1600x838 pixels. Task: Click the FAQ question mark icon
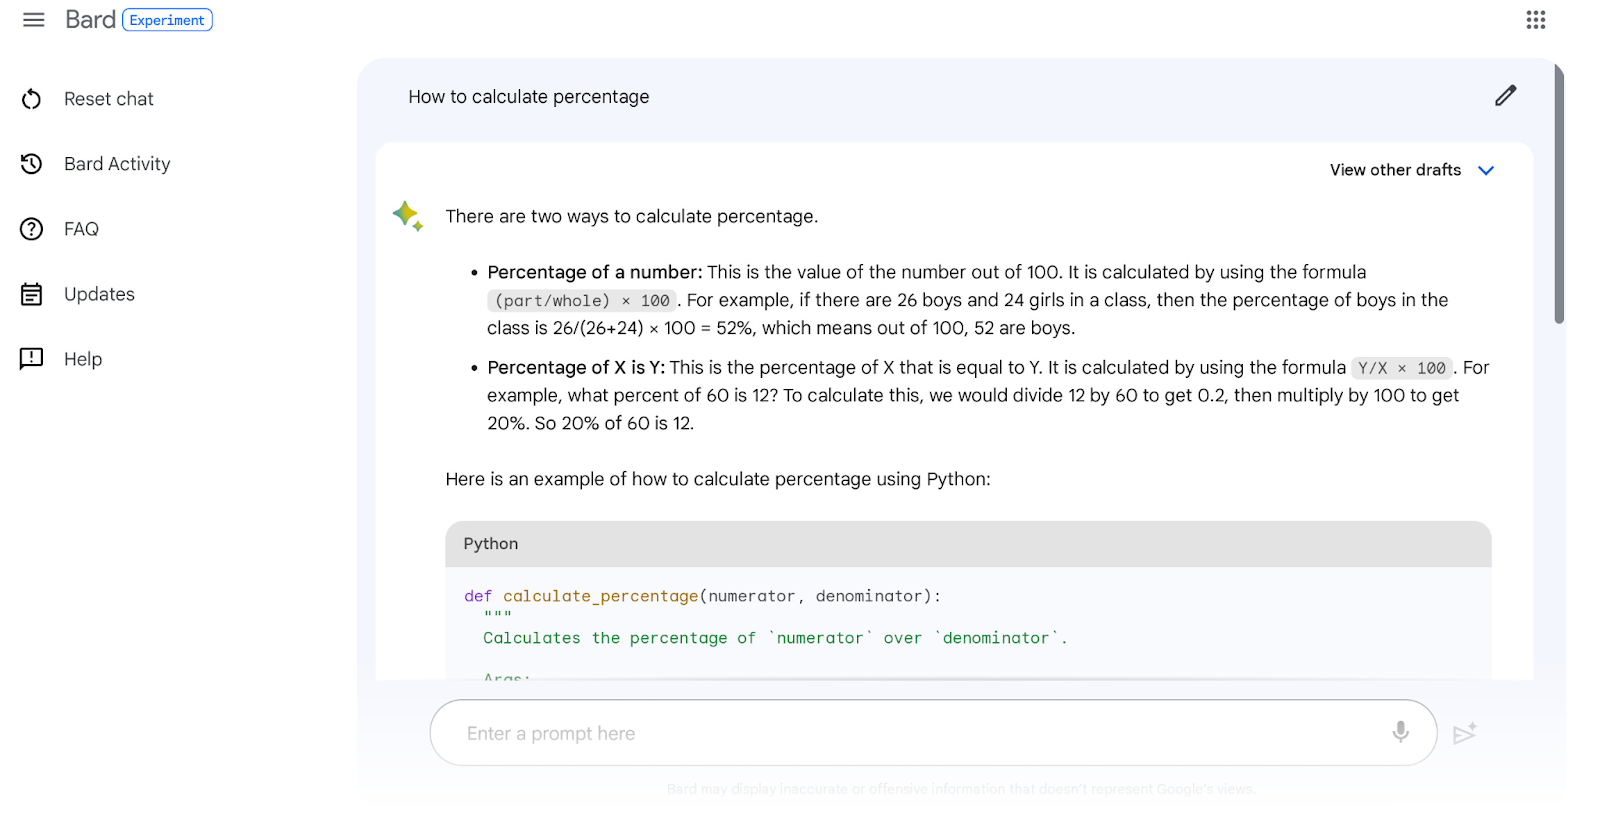32,229
